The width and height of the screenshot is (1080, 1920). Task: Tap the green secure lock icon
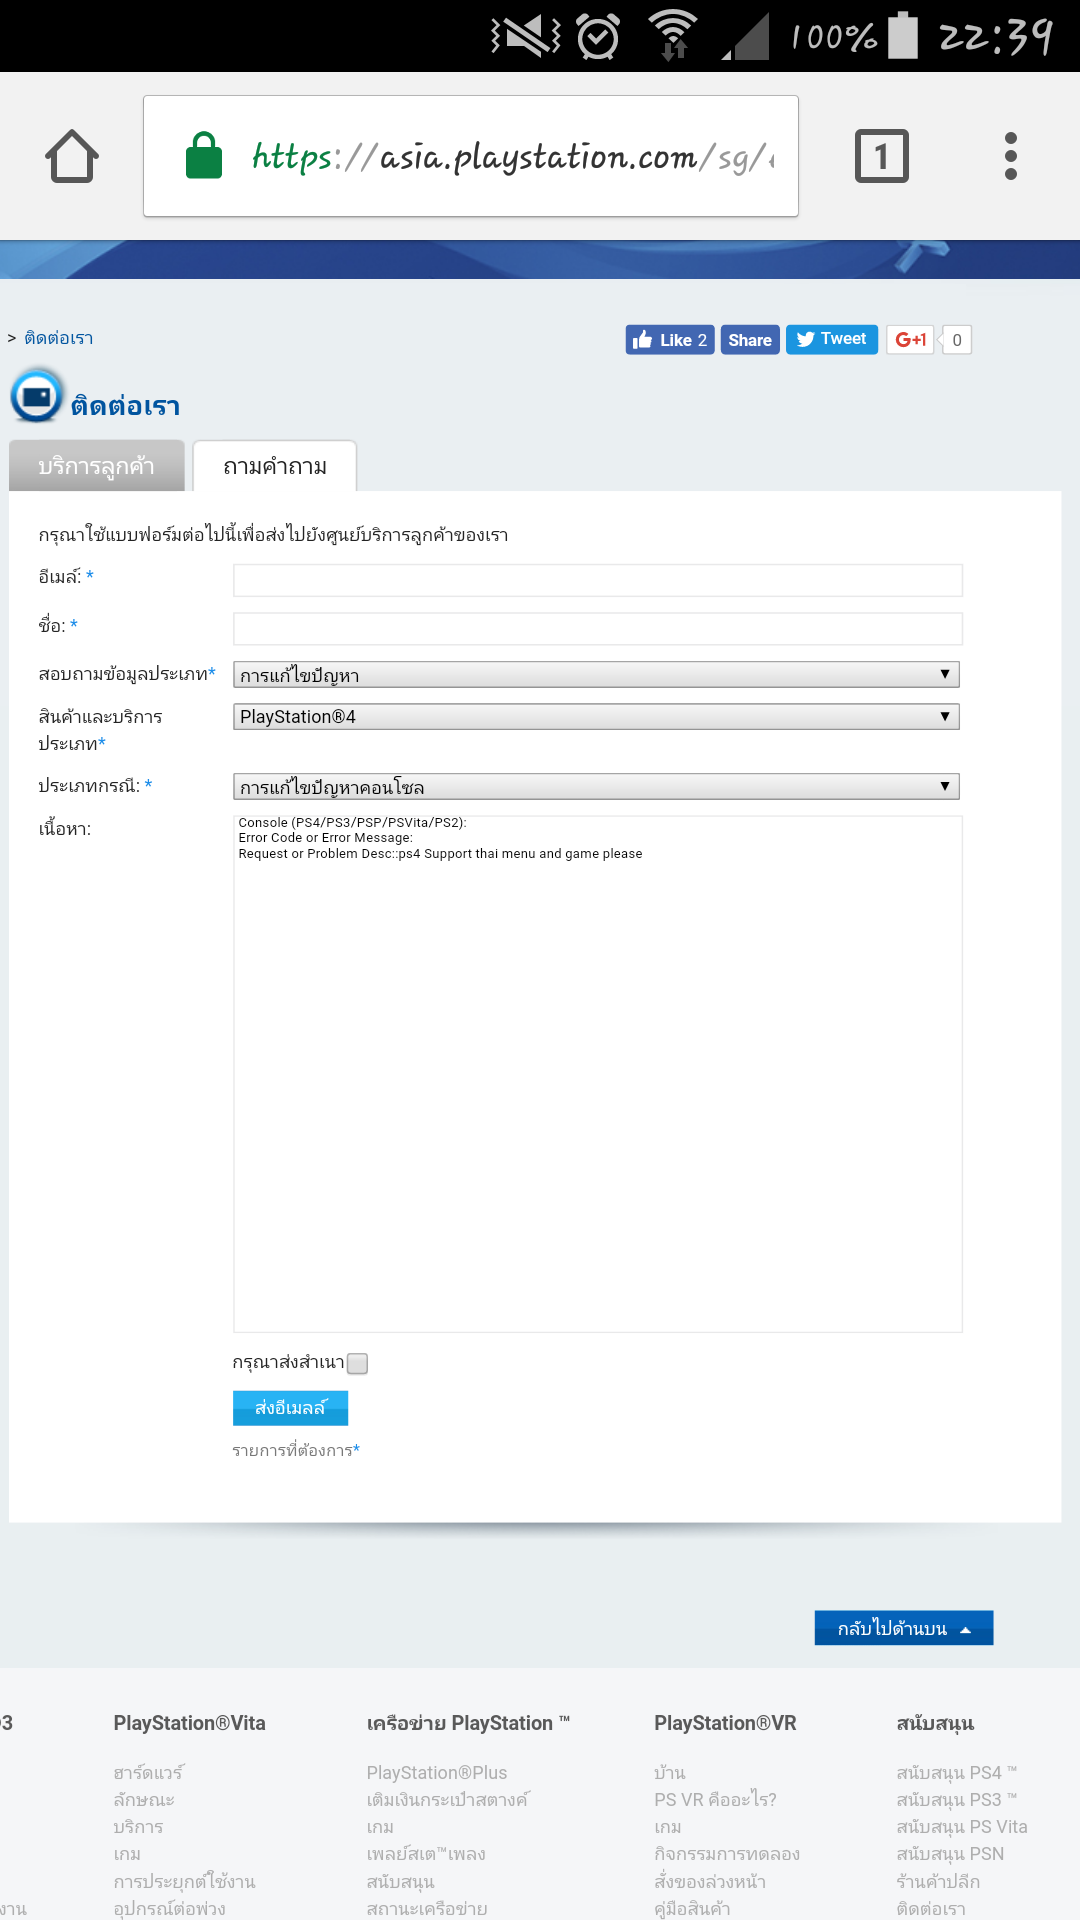pos(204,156)
